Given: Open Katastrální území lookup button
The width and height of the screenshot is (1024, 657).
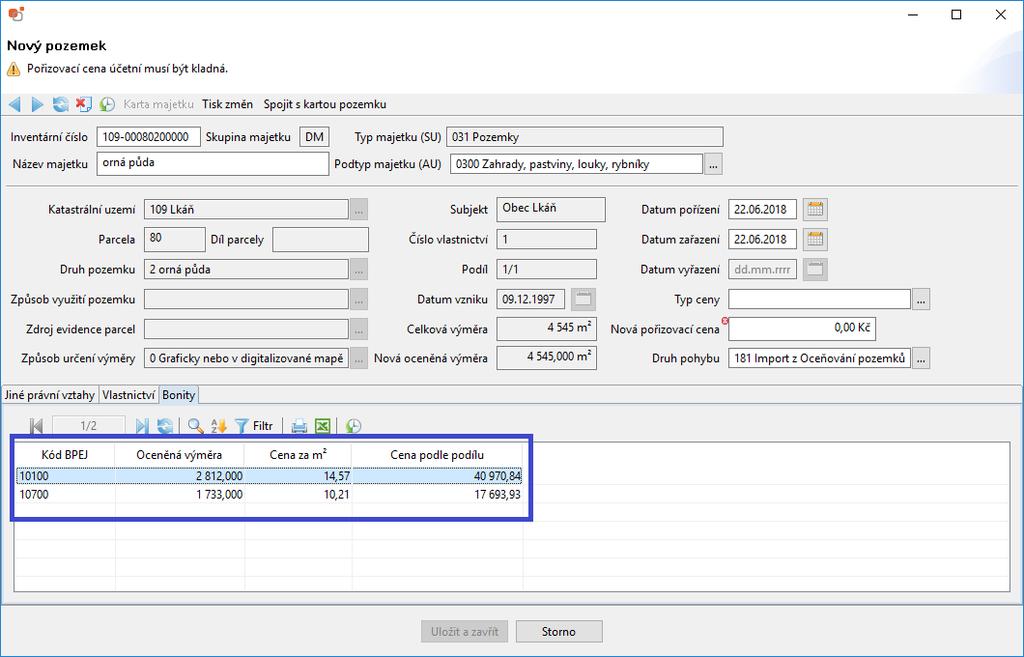Looking at the screenshot, I should [359, 210].
